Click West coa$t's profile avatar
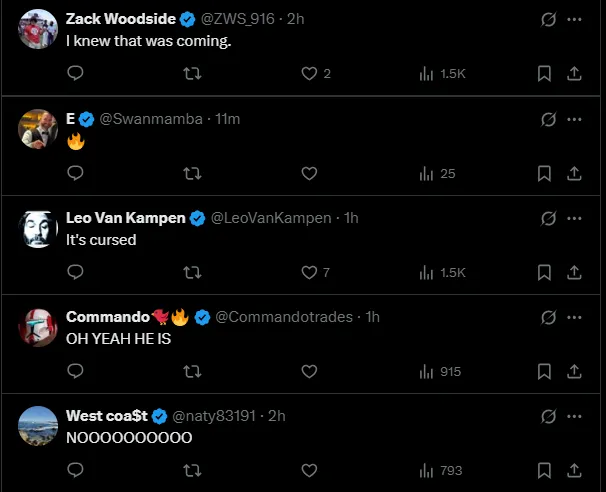606x492 pixels. 39,426
